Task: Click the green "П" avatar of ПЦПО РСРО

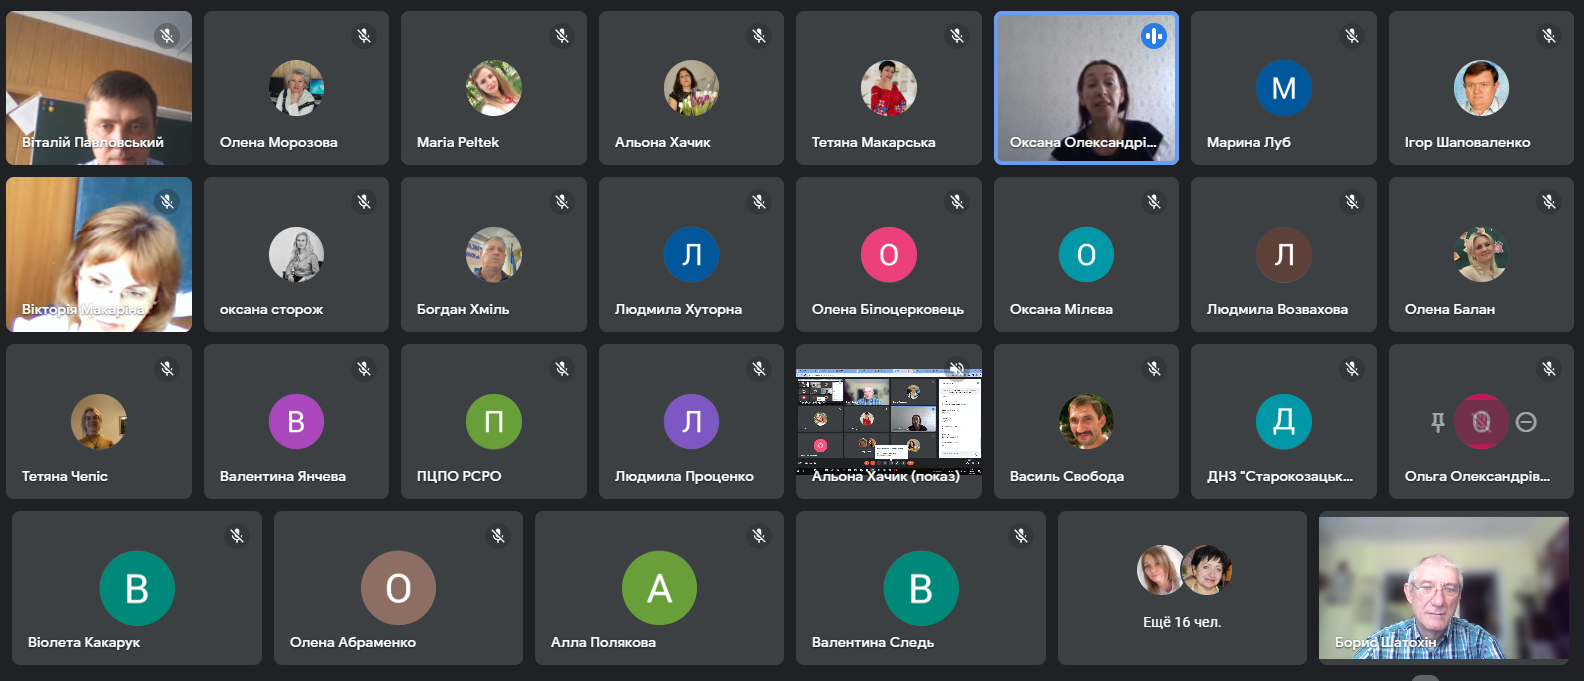Action: click(493, 422)
